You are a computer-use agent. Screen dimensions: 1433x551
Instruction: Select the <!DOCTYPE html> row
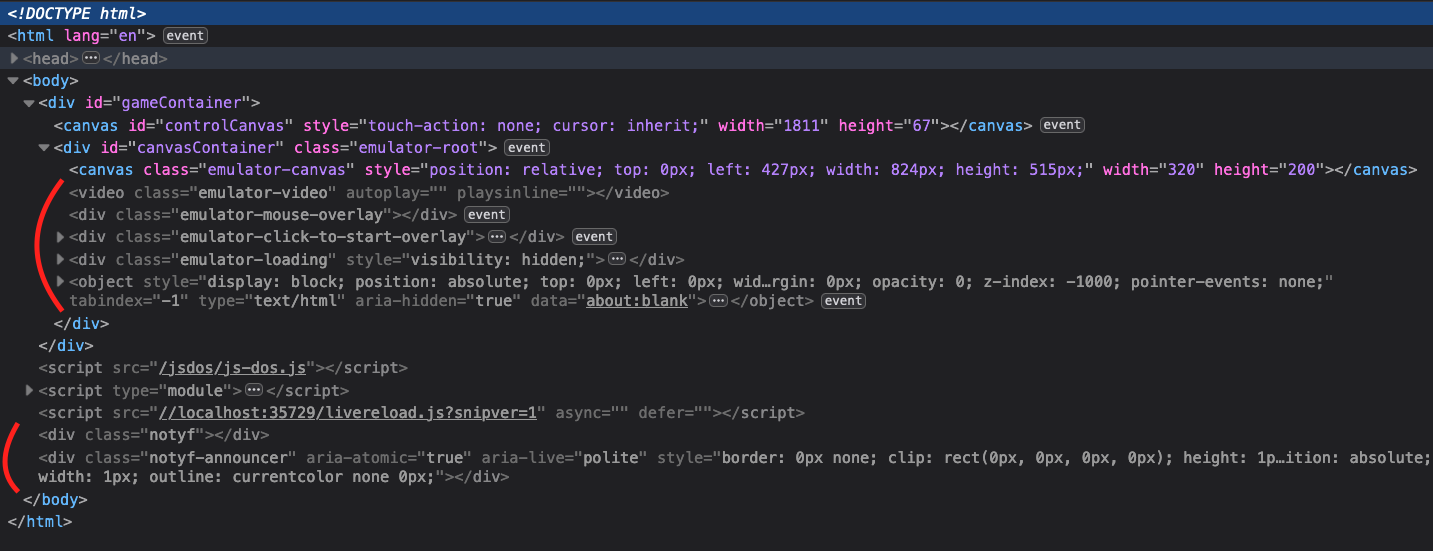(x=716, y=14)
